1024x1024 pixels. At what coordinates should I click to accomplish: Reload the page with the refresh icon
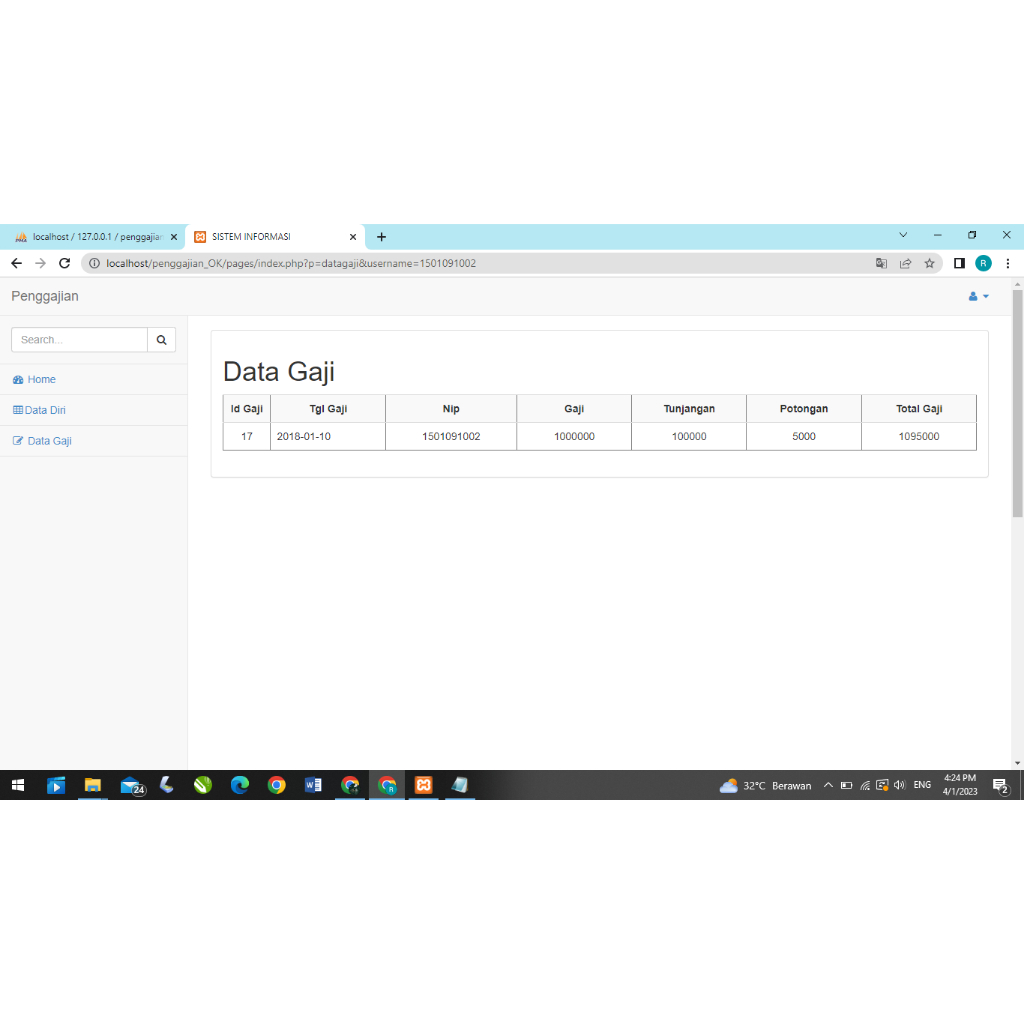tap(64, 263)
